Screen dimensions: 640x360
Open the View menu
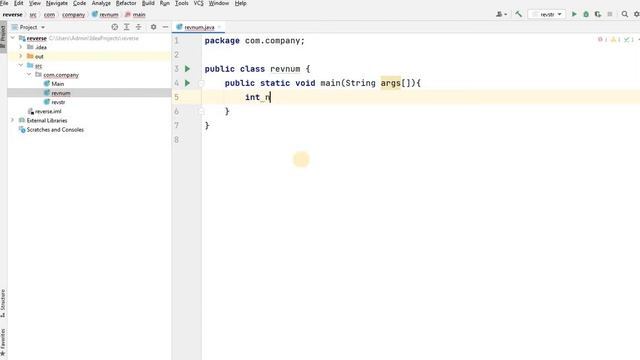[x=35, y=3]
